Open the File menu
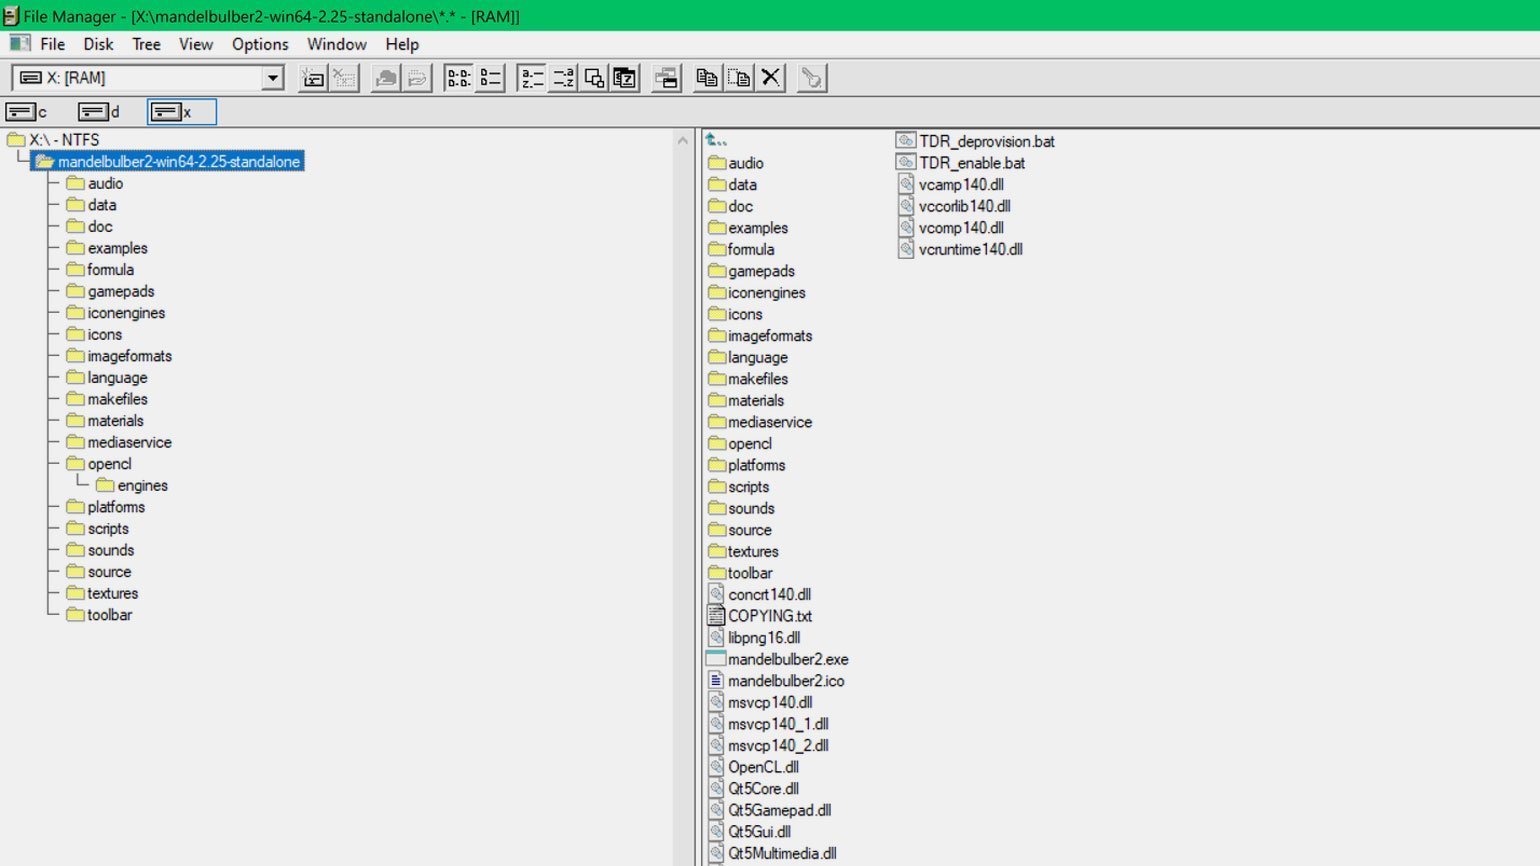The height and width of the screenshot is (866, 1540). tap(52, 44)
